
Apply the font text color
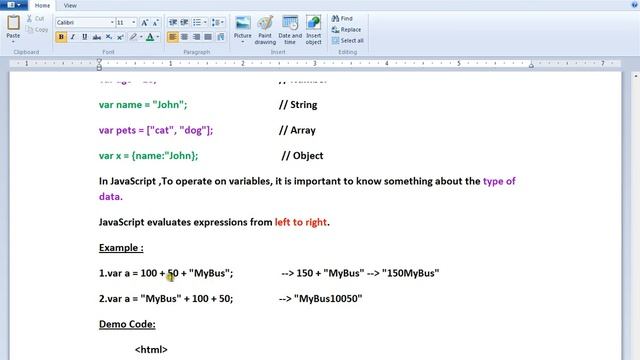pyautogui.click(x=150, y=37)
